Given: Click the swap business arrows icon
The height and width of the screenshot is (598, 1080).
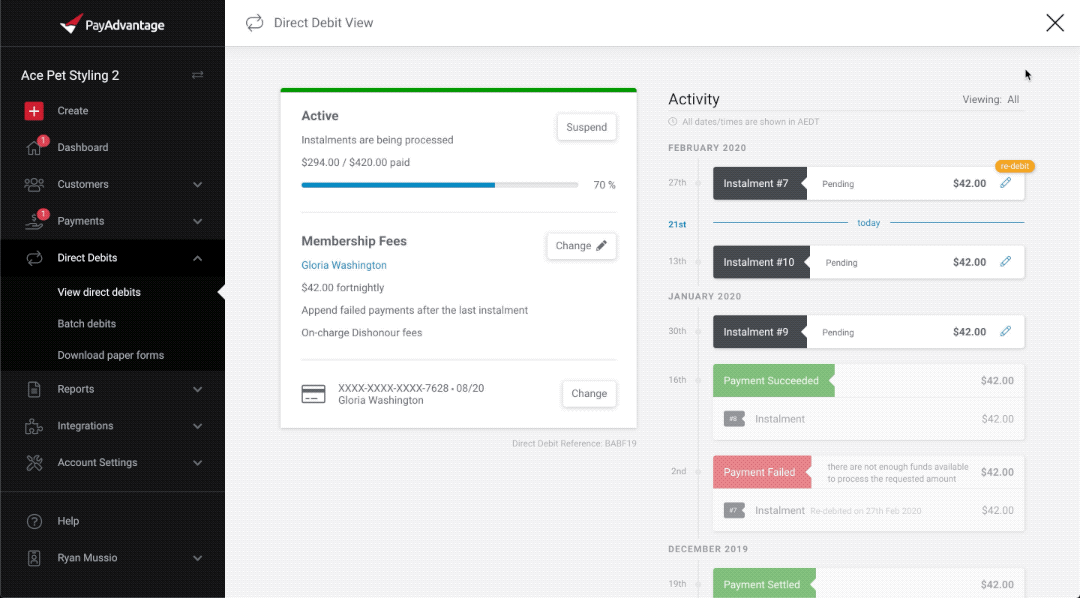Looking at the screenshot, I should (x=197, y=75).
